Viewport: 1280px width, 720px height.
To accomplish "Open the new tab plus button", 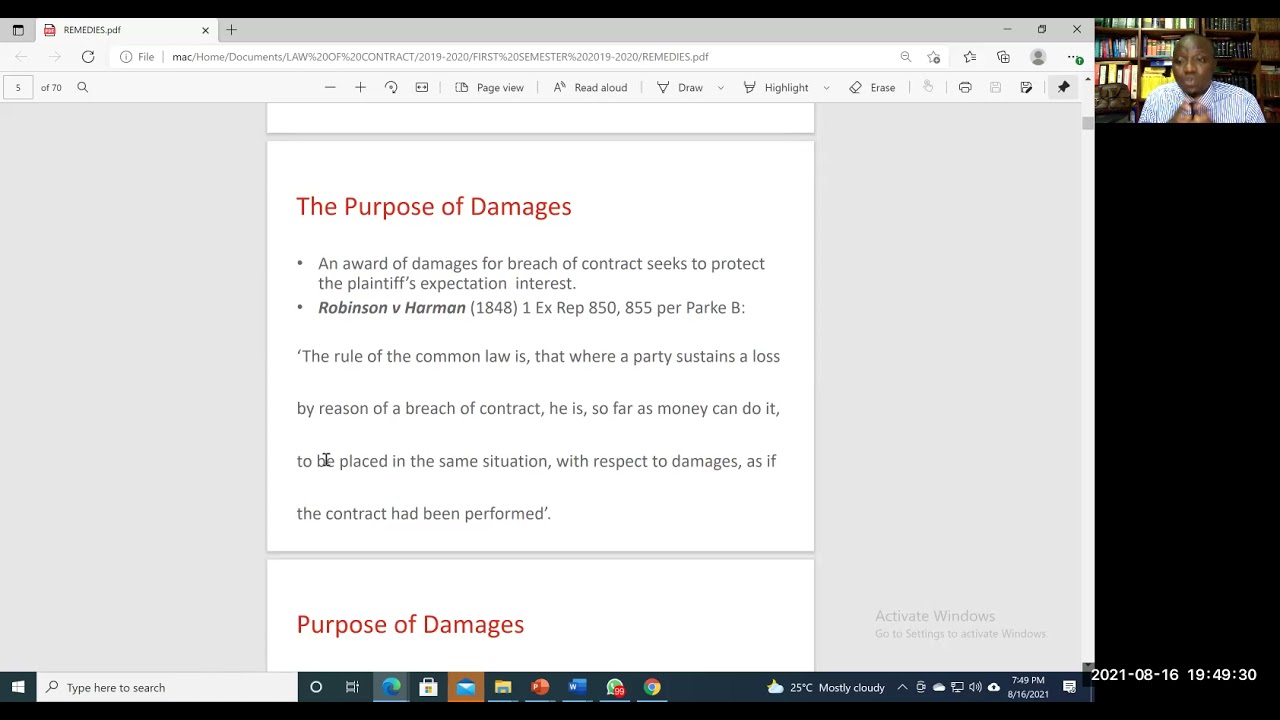I will pyautogui.click(x=231, y=30).
